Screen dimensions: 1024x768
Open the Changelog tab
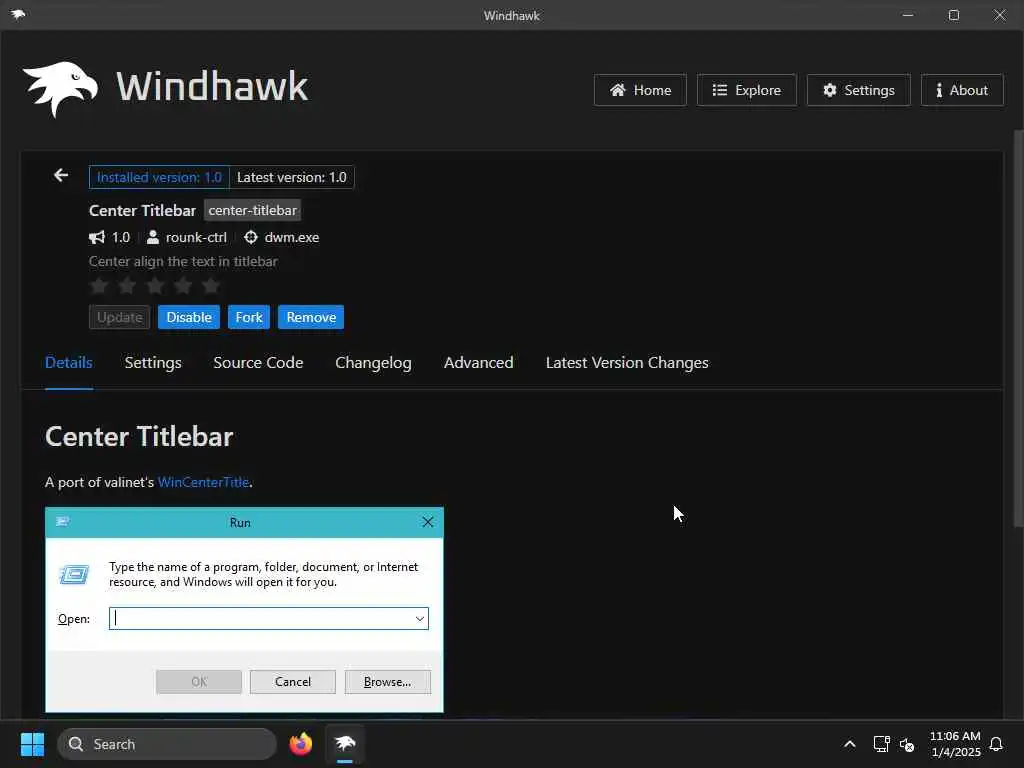pyautogui.click(x=374, y=363)
